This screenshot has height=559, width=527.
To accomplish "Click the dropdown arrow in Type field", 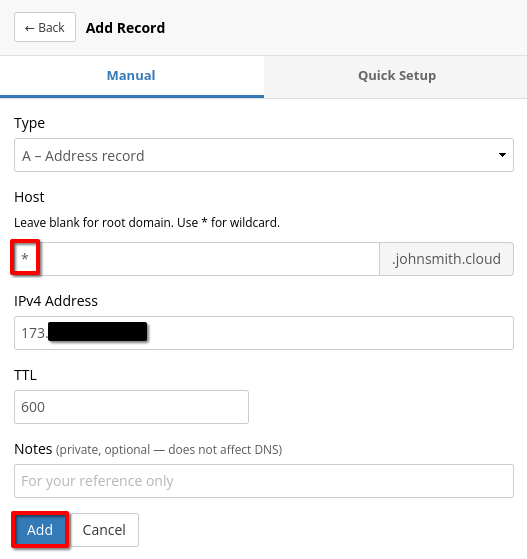I will 502,155.
